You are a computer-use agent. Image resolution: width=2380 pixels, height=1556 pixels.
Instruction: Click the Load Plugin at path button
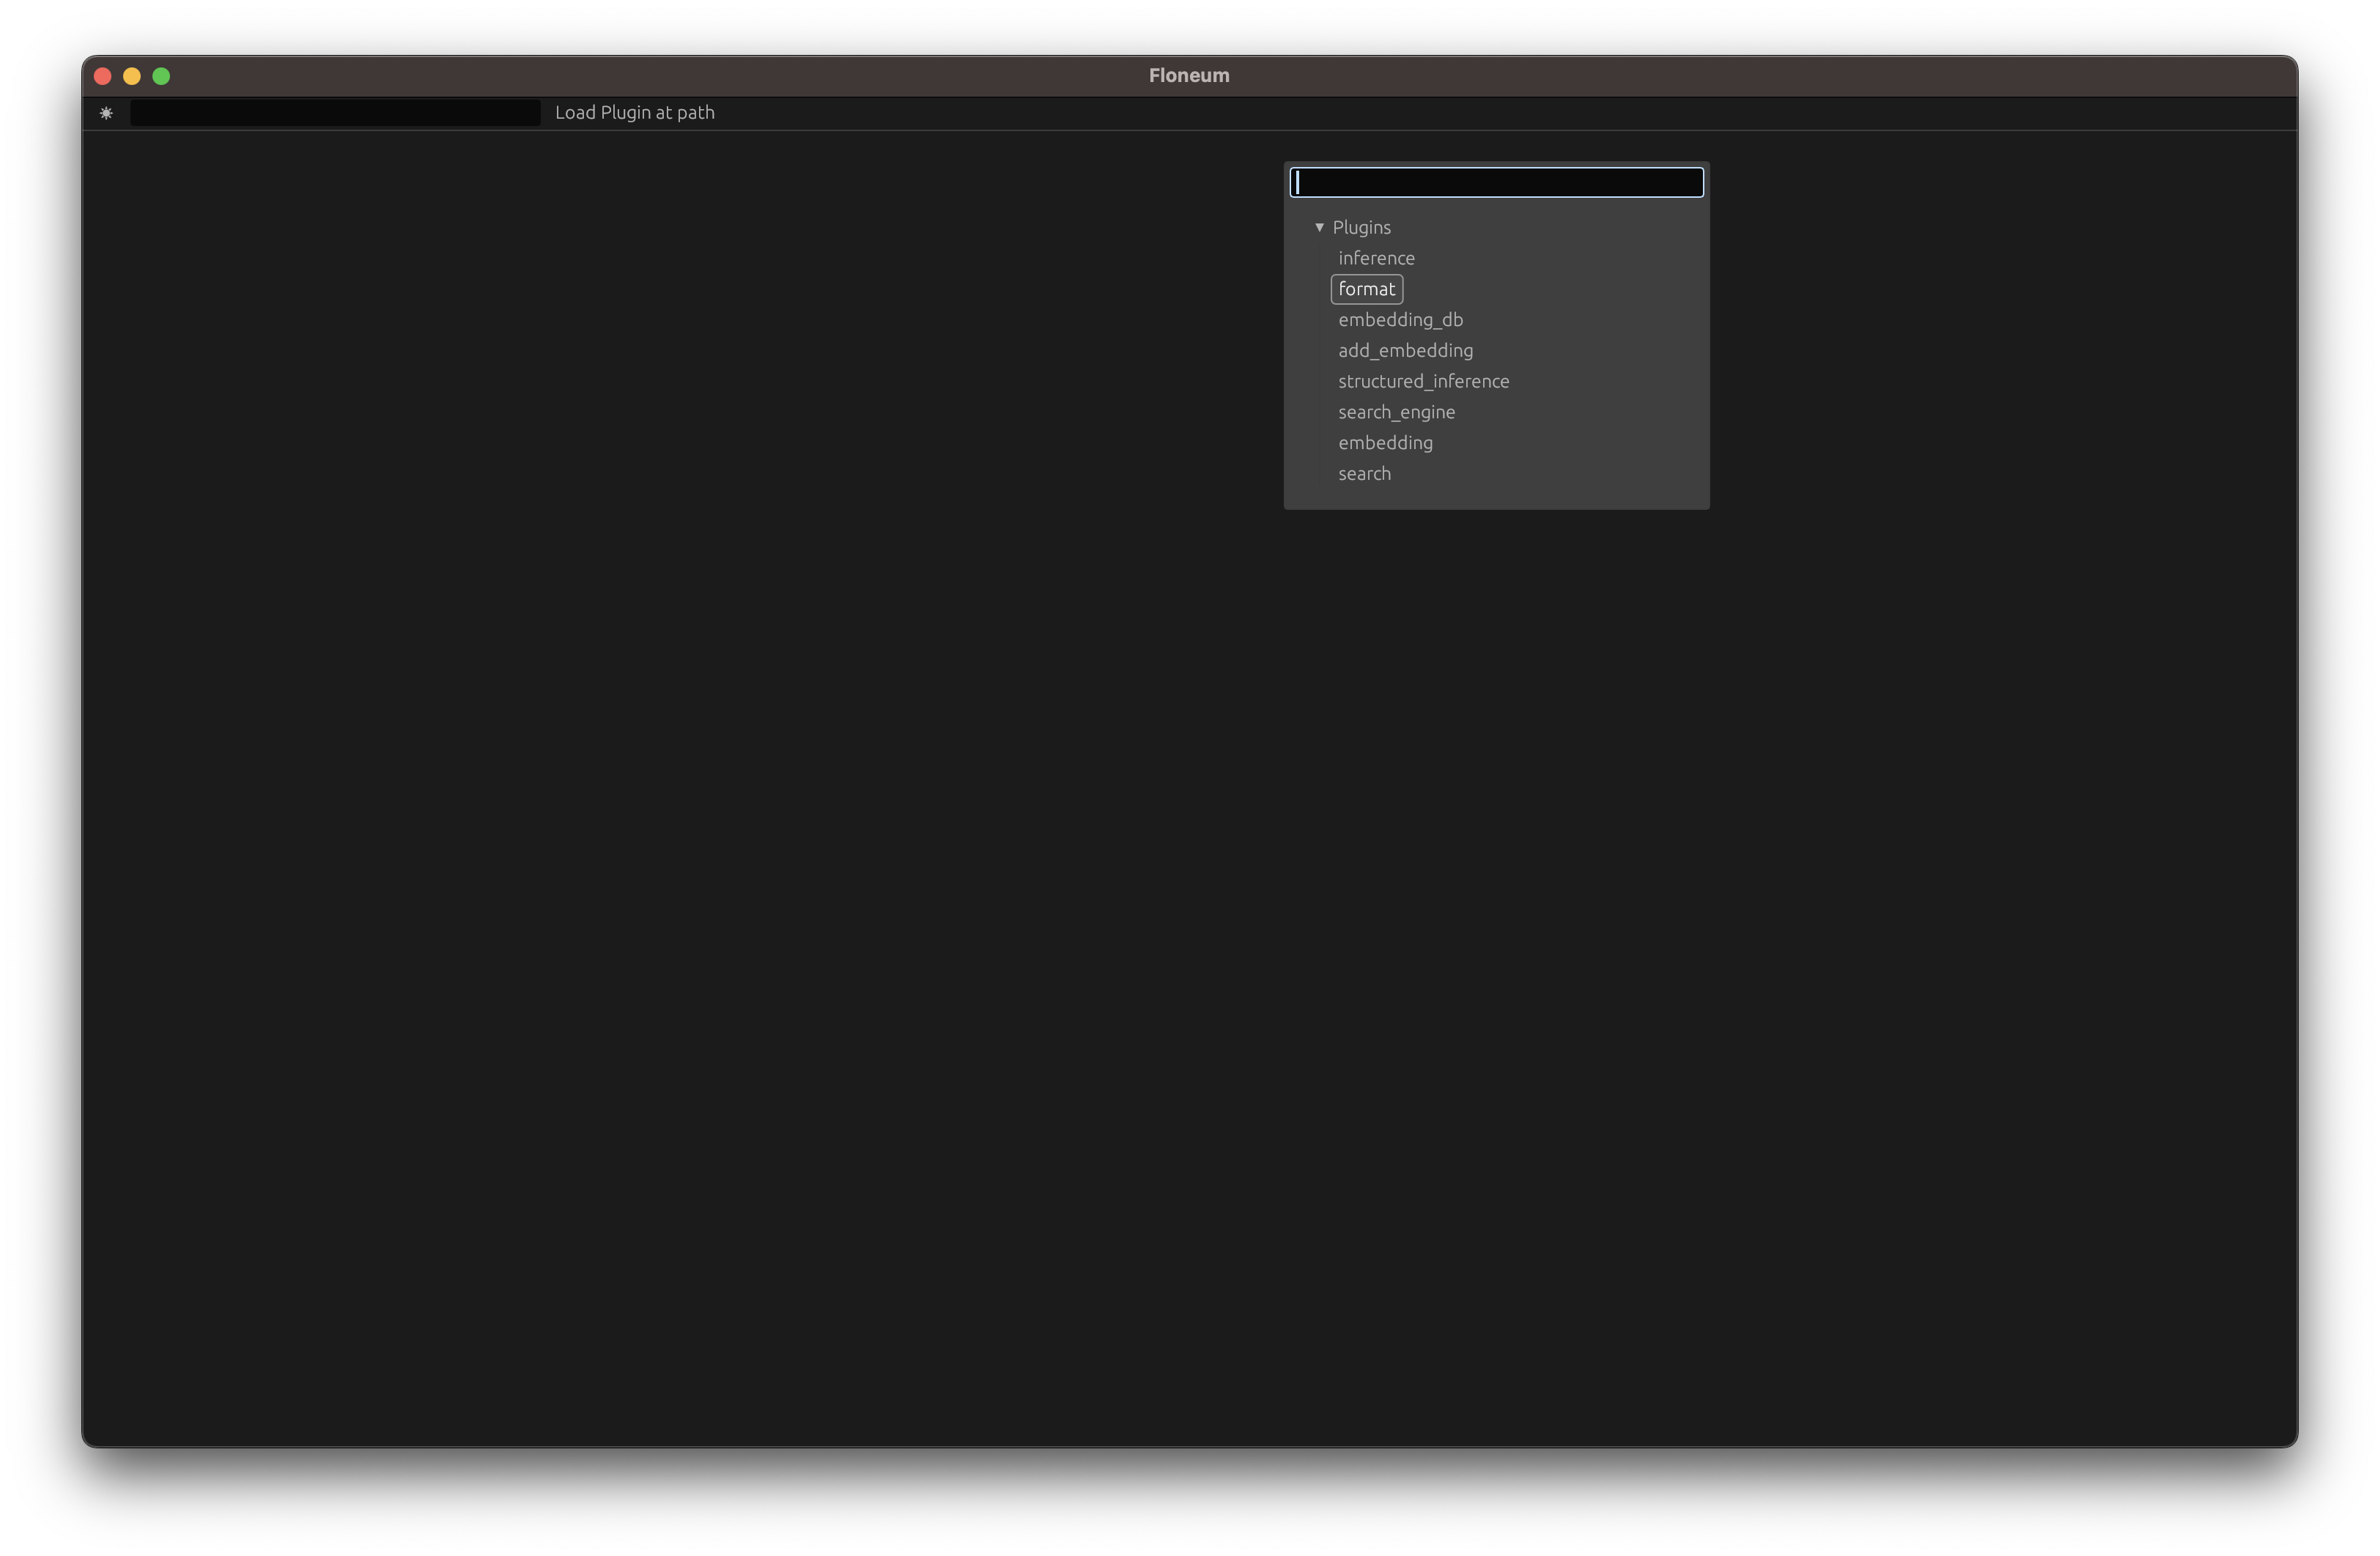pos(635,113)
